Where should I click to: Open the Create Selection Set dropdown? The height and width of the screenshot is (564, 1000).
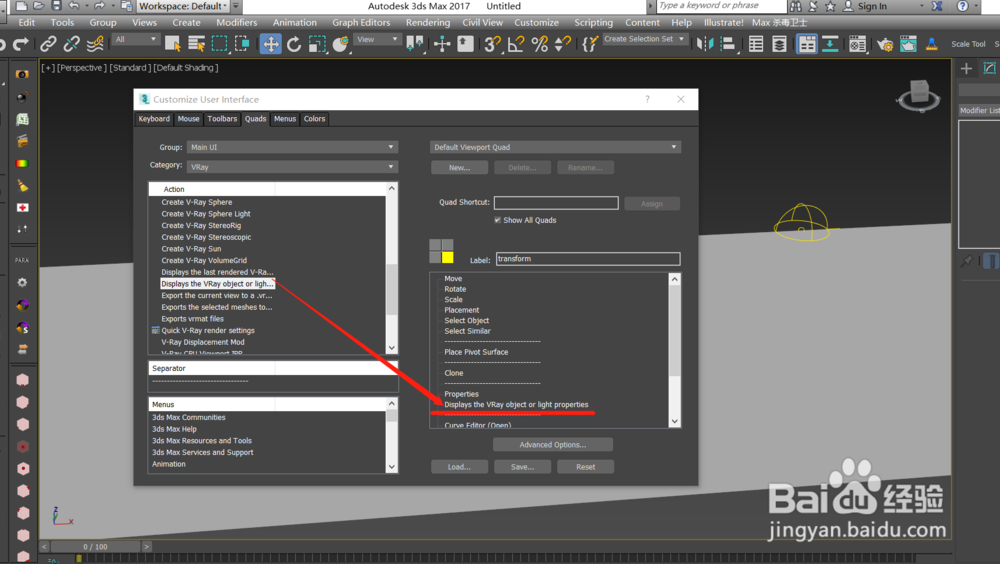coord(645,39)
